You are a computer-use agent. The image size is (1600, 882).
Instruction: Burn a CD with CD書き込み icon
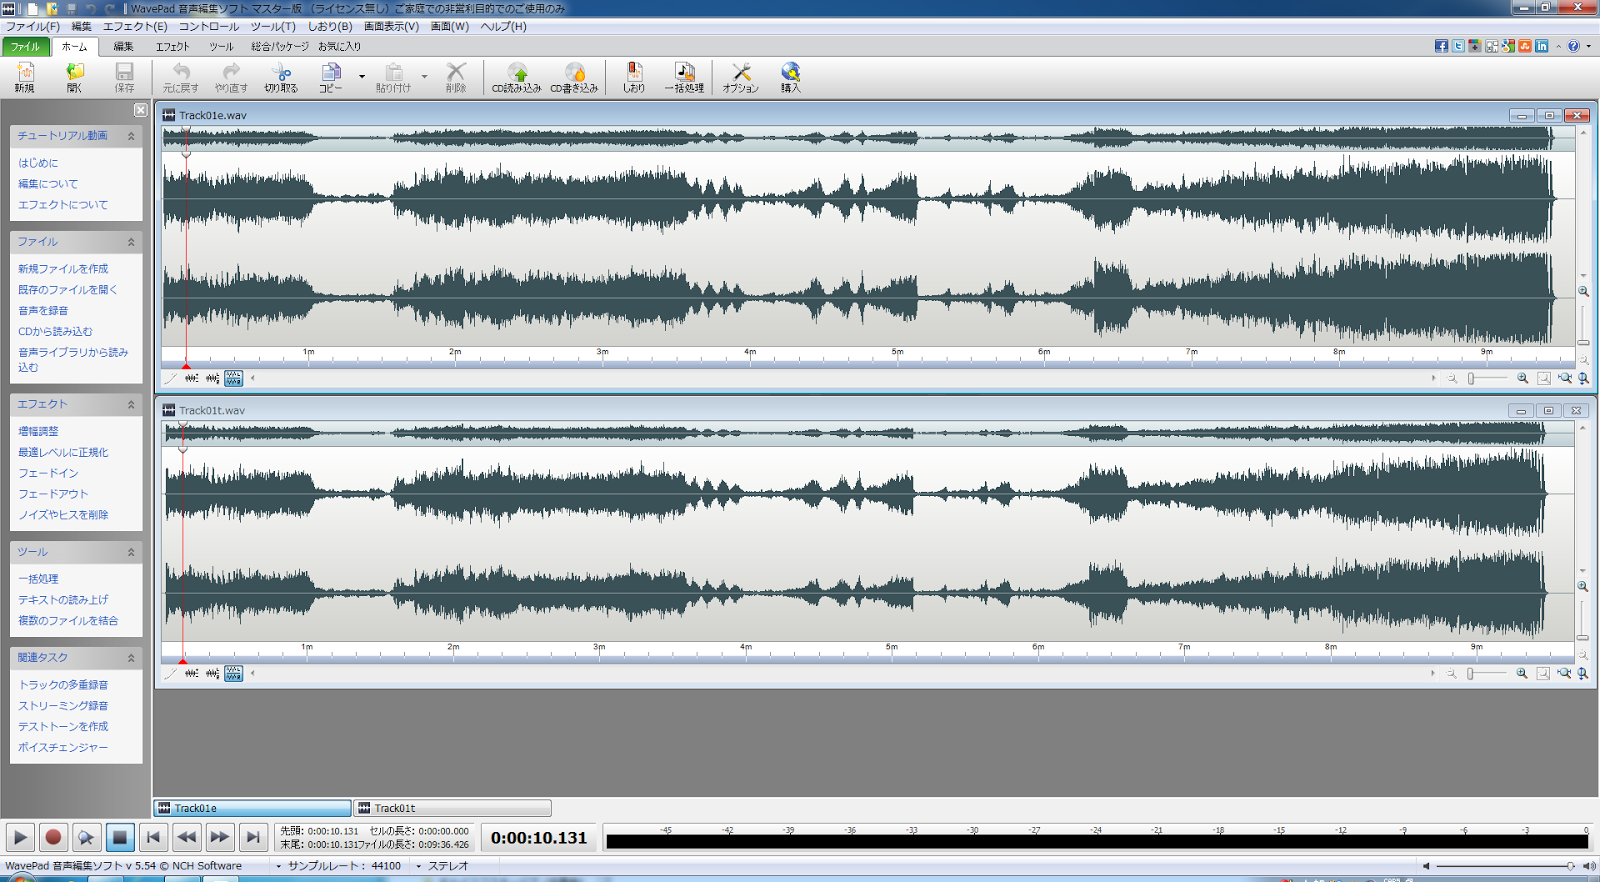coord(574,76)
